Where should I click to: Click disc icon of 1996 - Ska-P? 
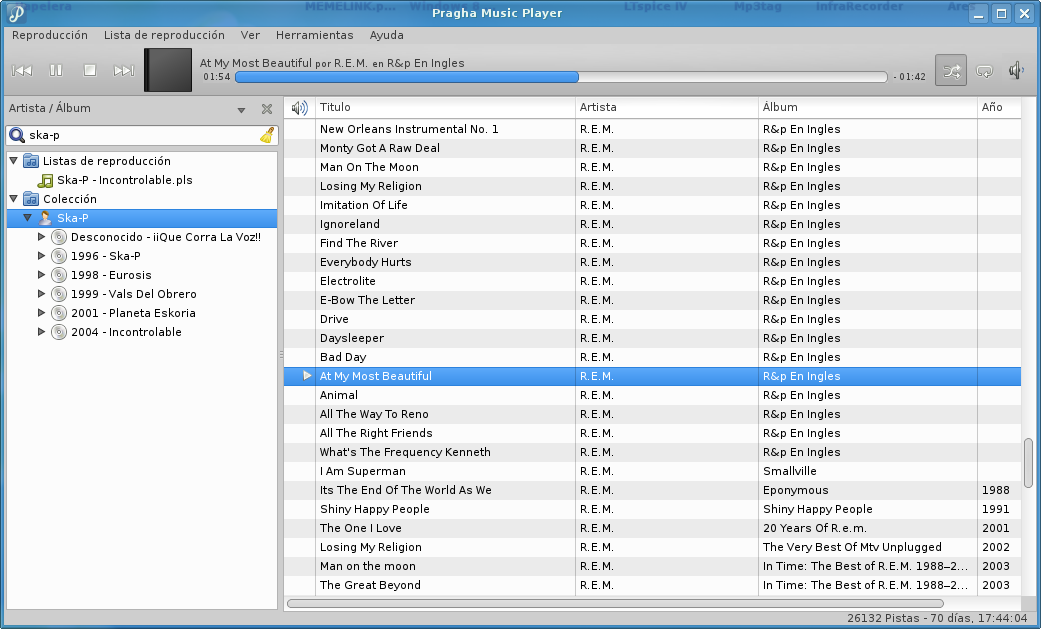59,256
